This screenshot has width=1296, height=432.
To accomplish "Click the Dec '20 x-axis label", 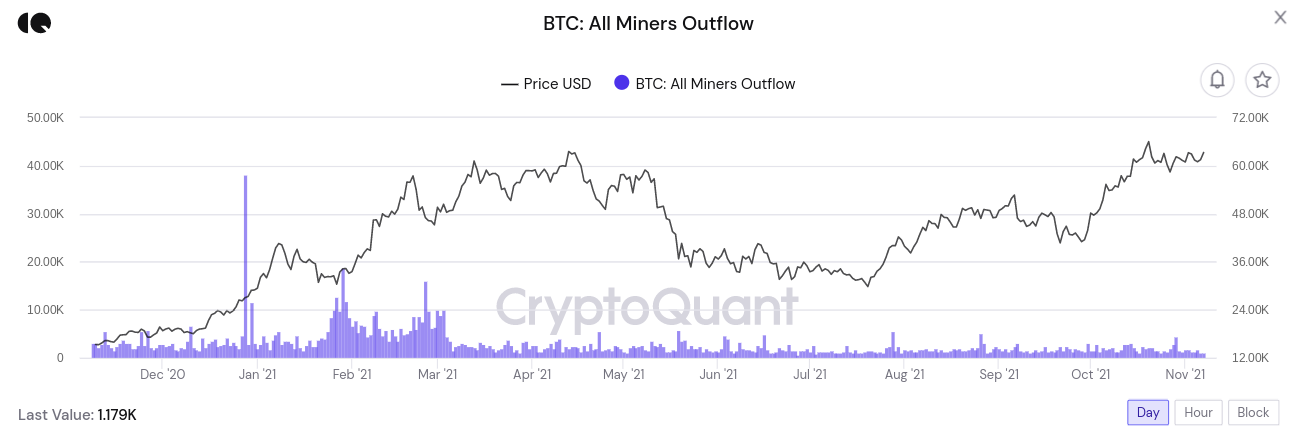I will click(x=163, y=375).
